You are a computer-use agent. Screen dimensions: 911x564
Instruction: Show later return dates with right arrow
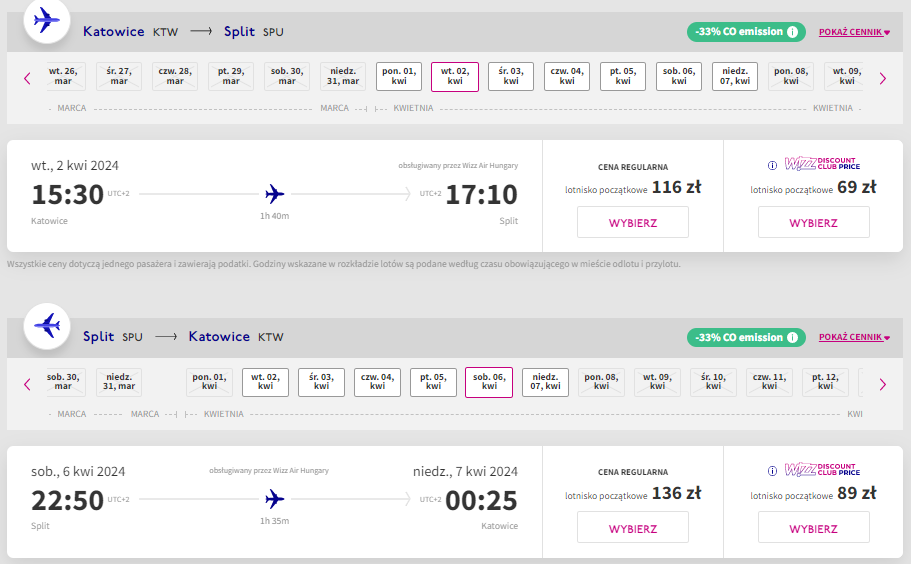click(883, 384)
